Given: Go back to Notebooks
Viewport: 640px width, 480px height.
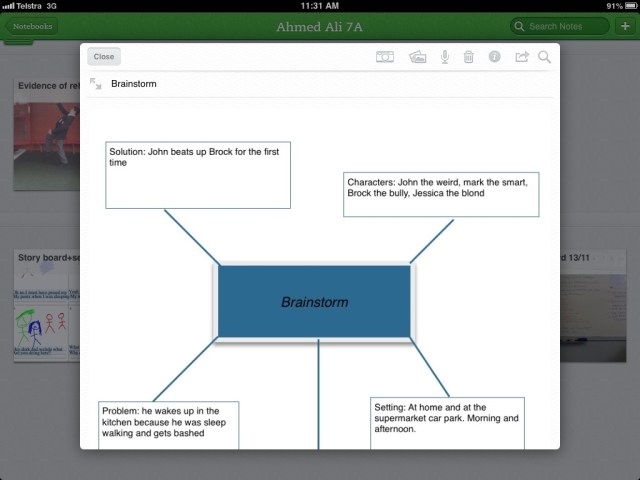Looking at the screenshot, I should 32,26.
